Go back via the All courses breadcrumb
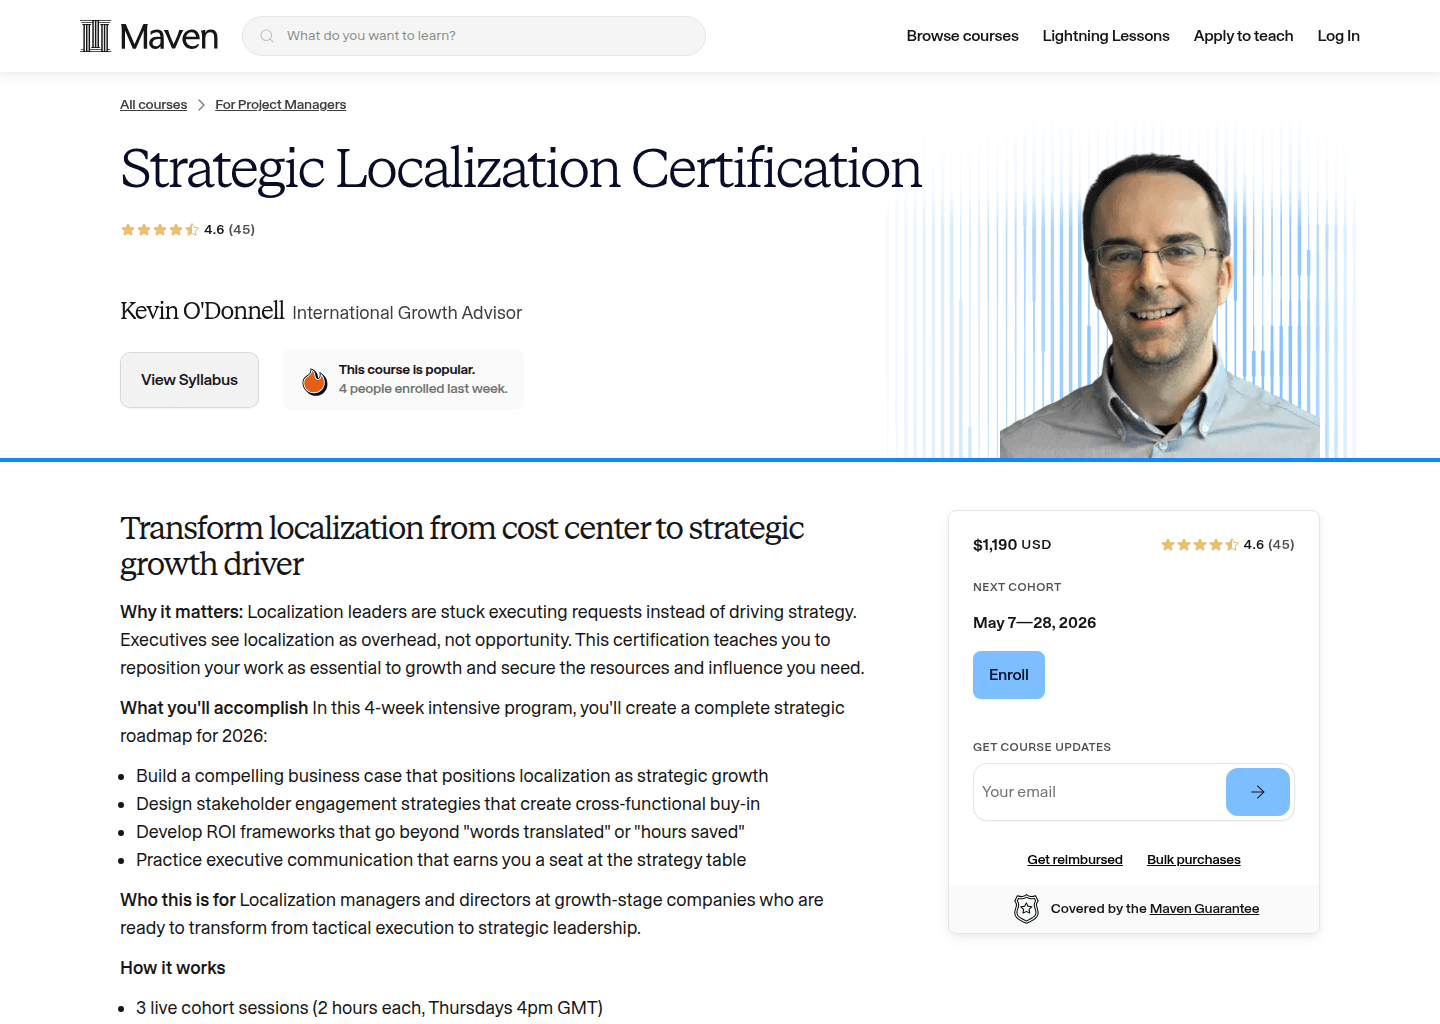This screenshot has width=1440, height=1024. 153,104
